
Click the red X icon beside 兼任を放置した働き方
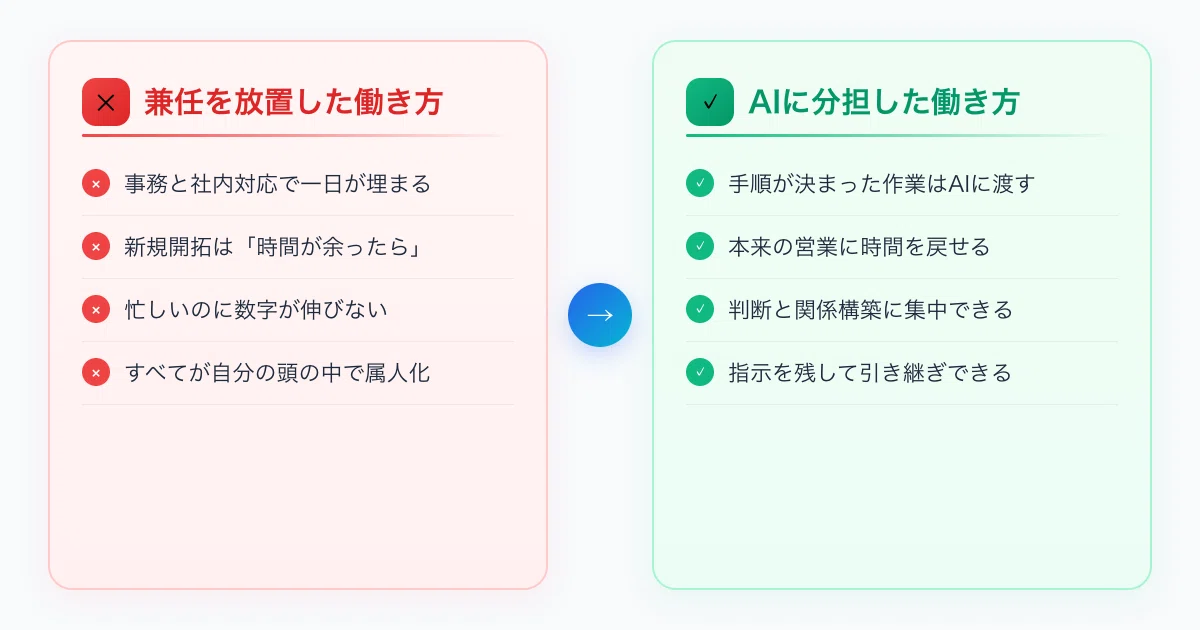106,102
